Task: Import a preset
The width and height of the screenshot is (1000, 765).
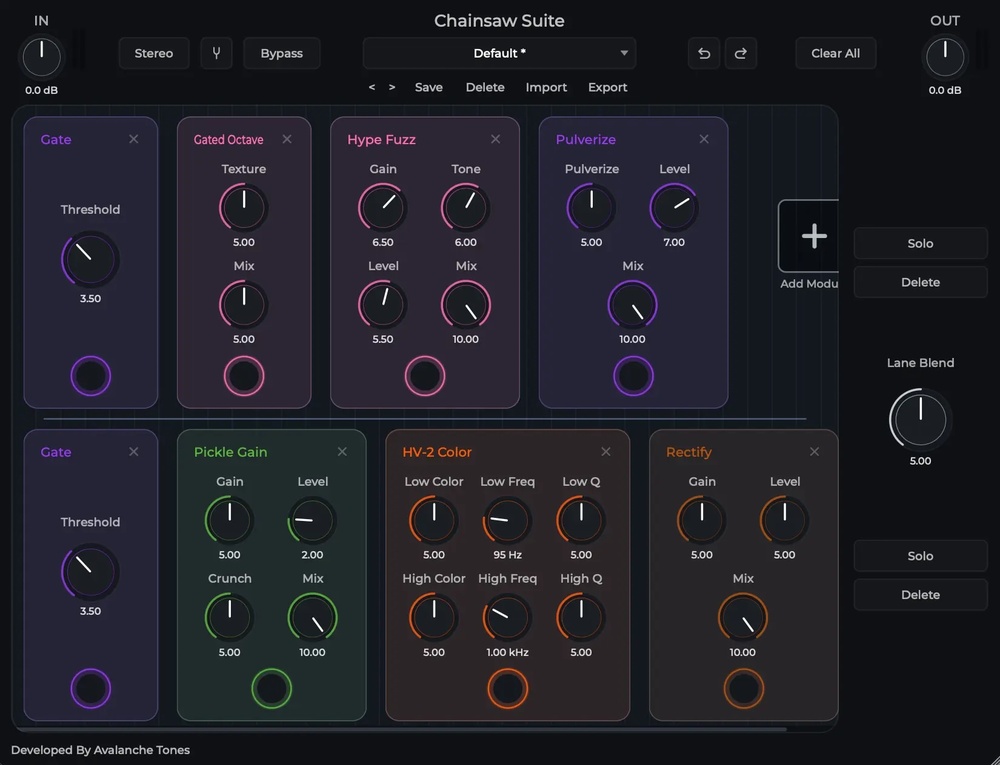Action: pyautogui.click(x=546, y=87)
